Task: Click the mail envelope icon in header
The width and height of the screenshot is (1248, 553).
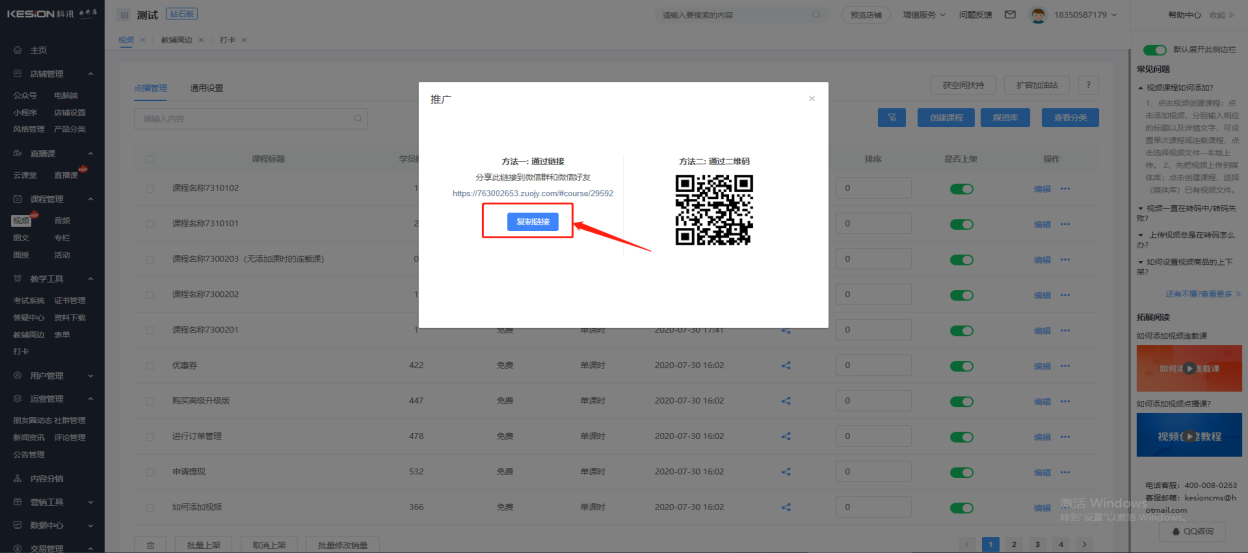Action: [1010, 15]
